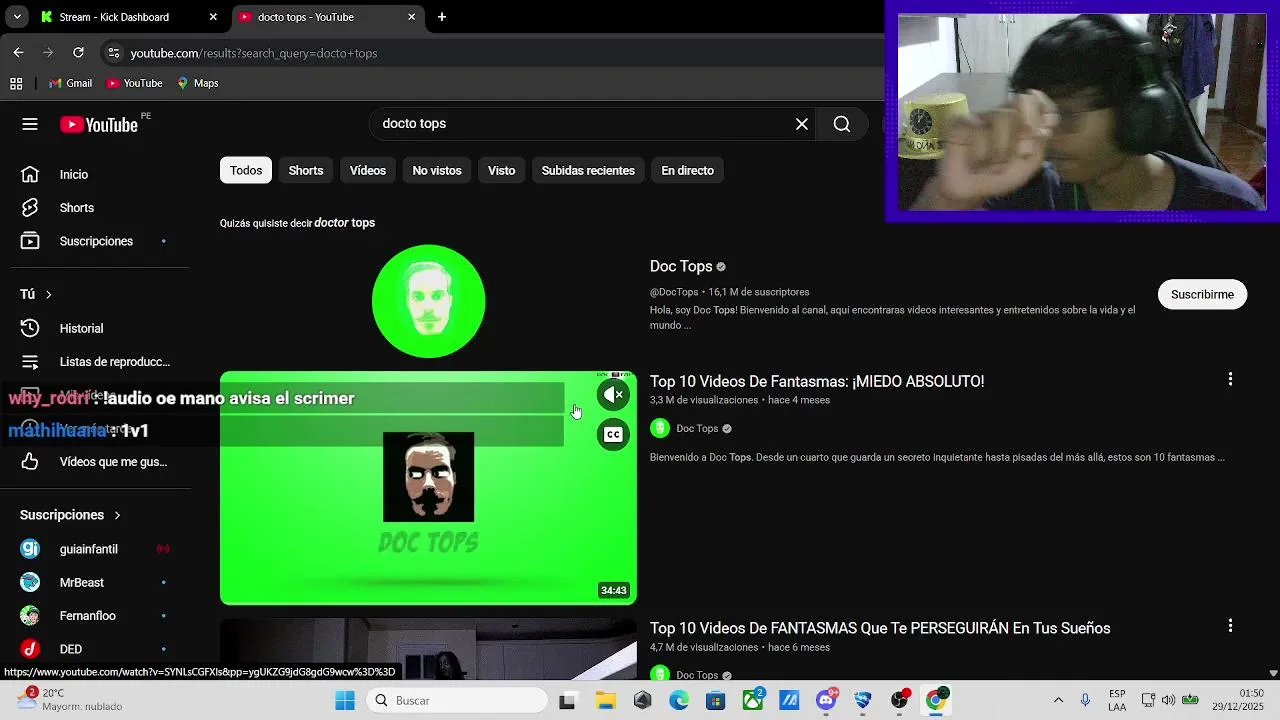Open the Windows Start menu
This screenshot has width=1280, height=720.
pos(345,700)
